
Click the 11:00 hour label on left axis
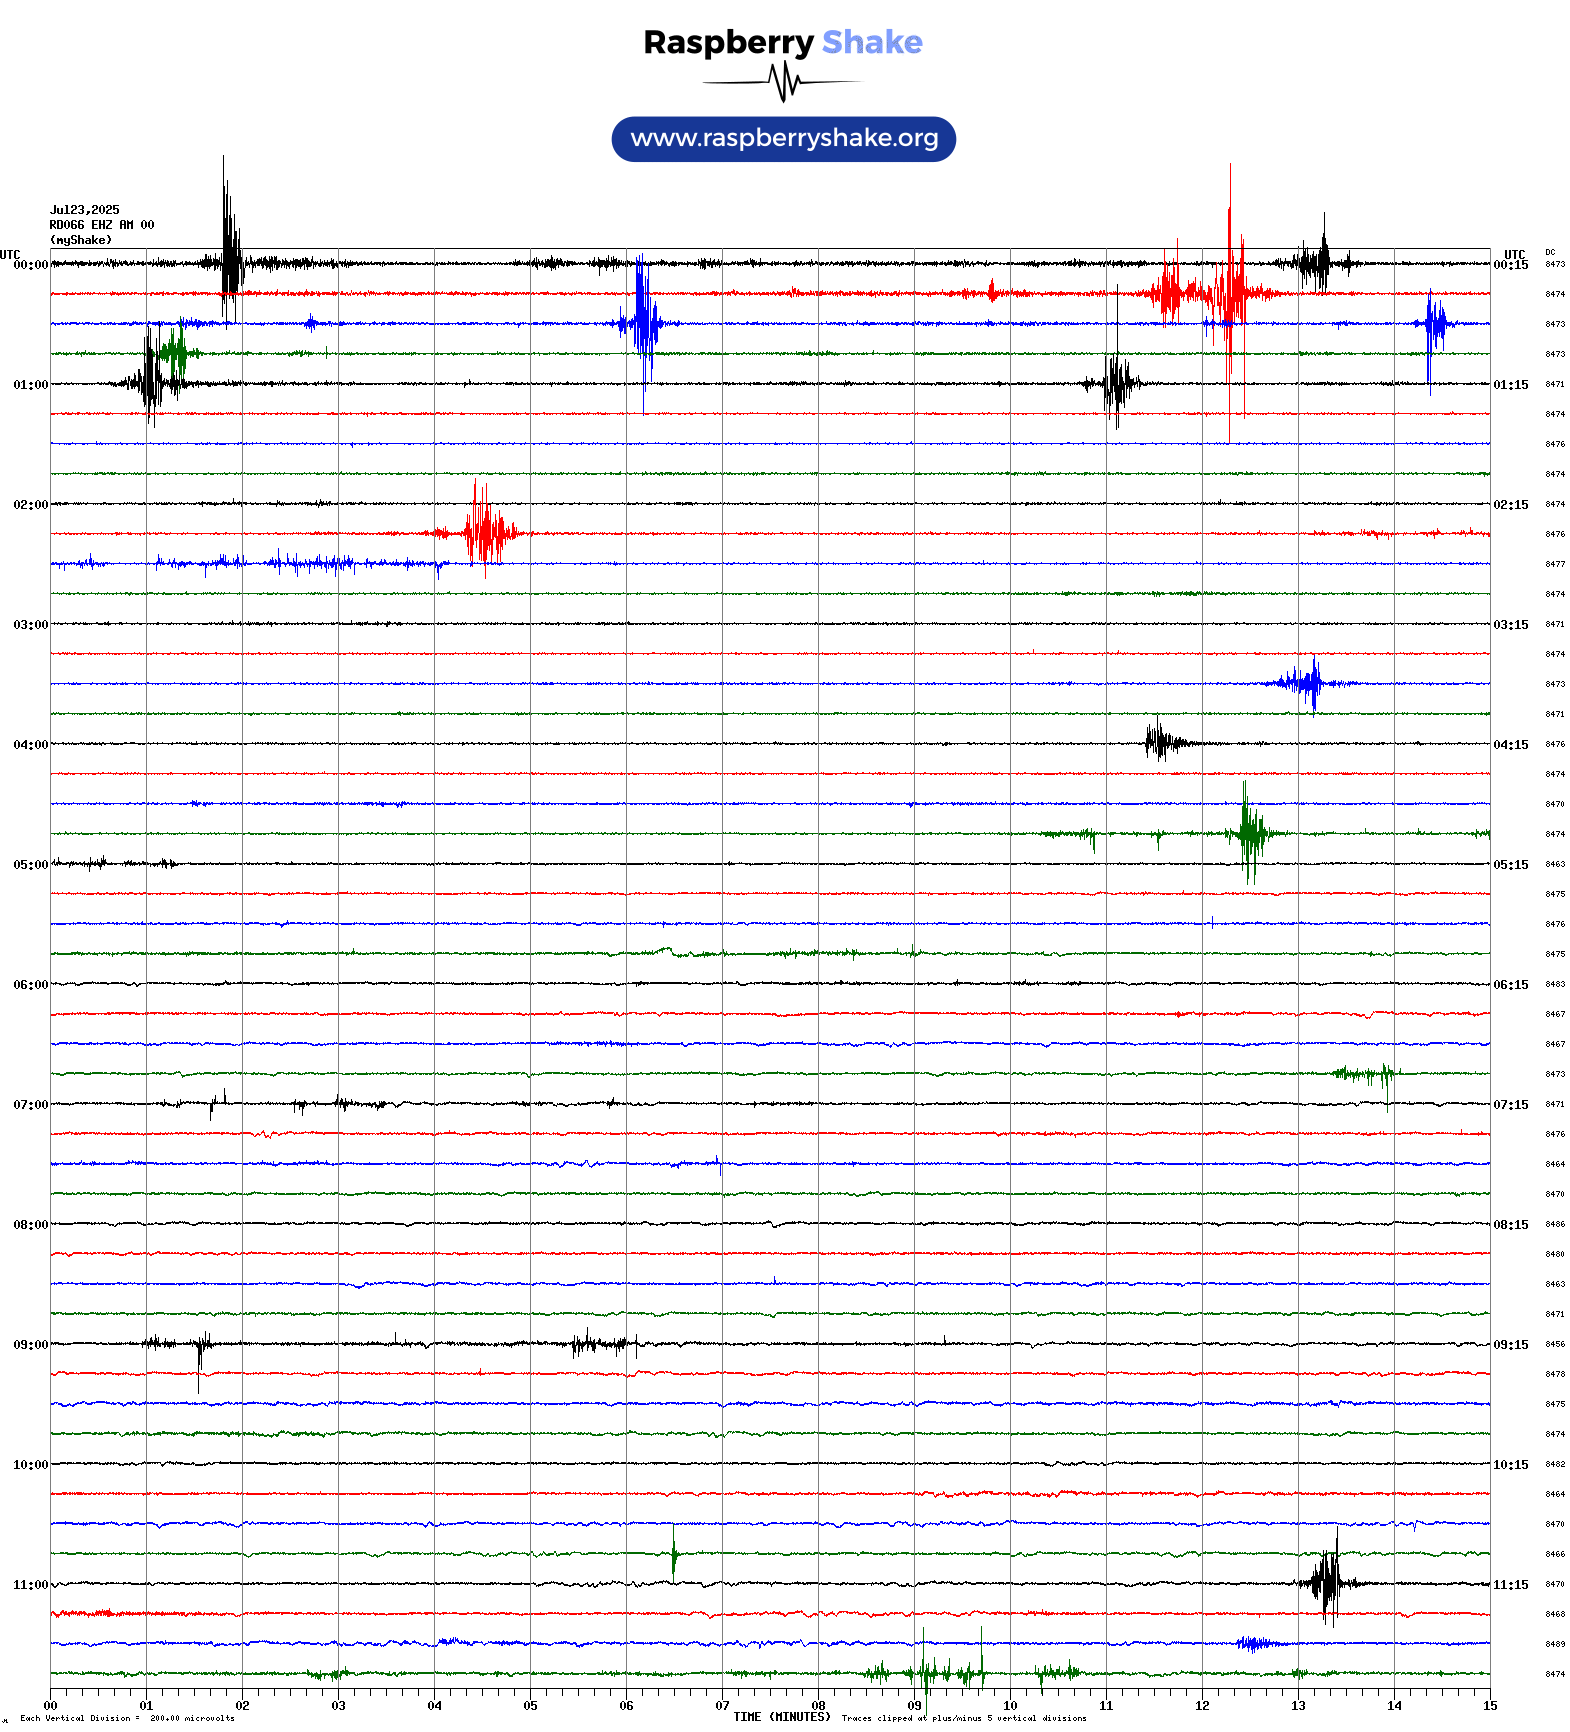30,1585
